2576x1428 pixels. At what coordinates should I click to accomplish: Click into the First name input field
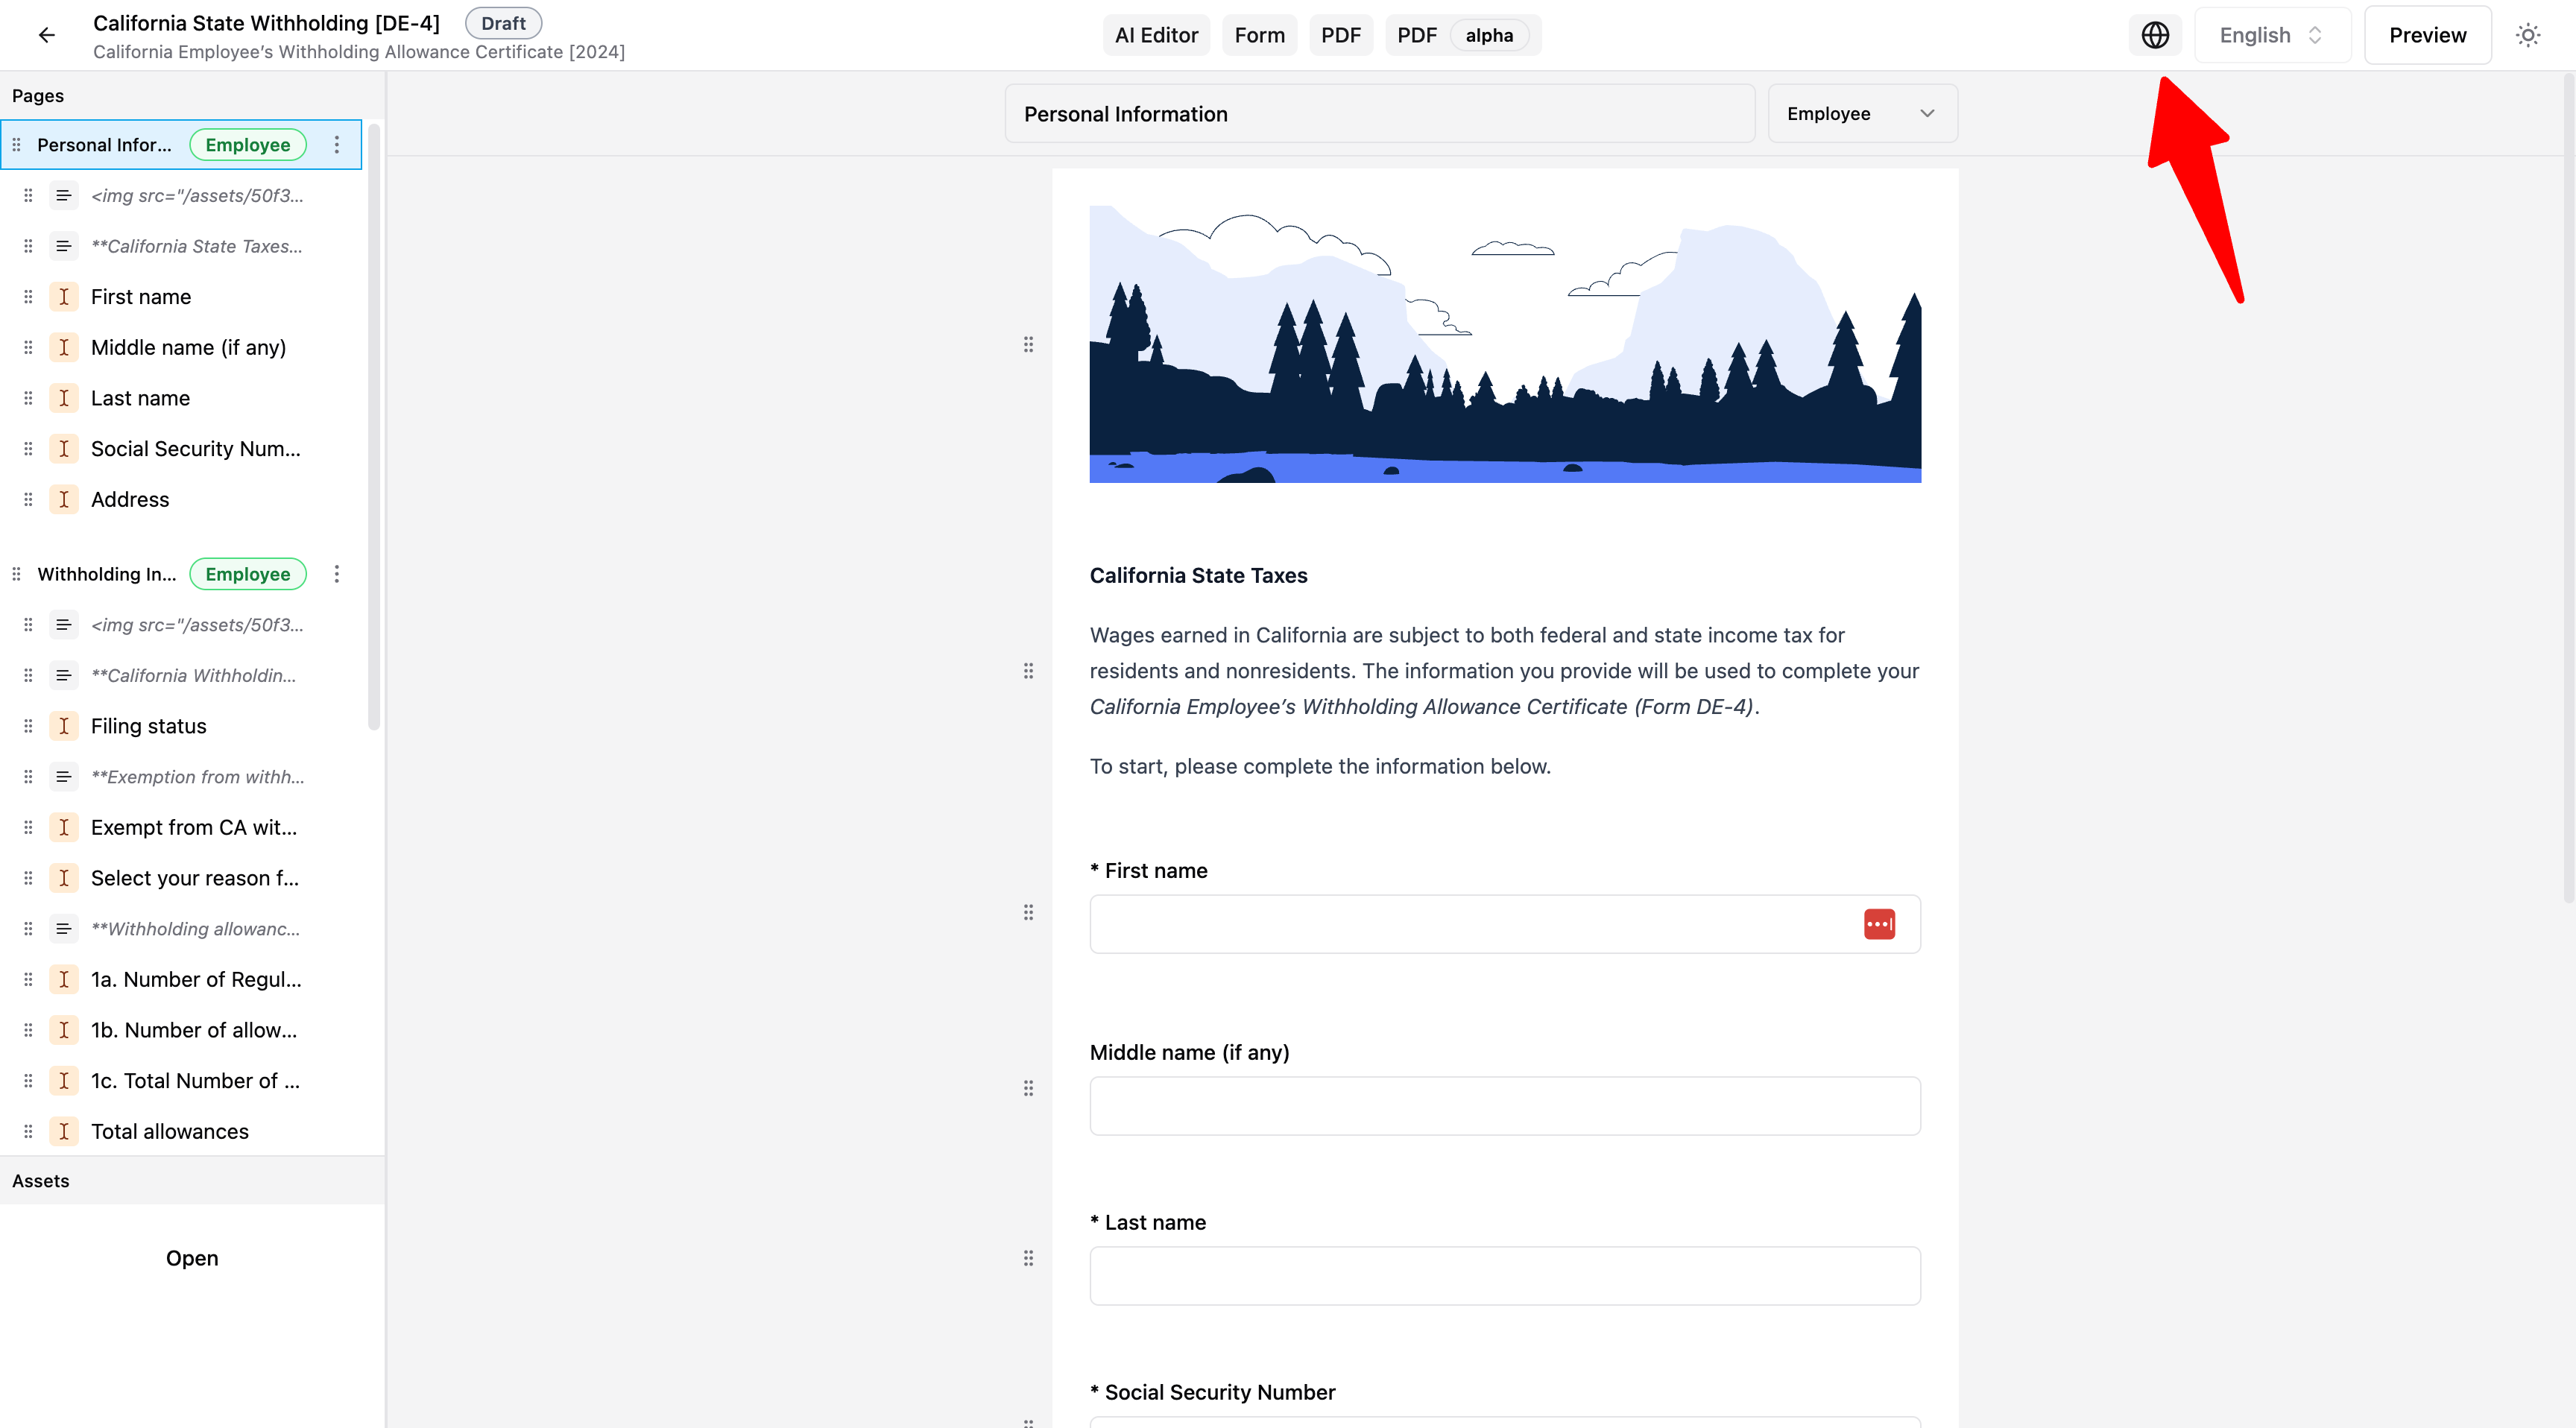tap(1504, 924)
